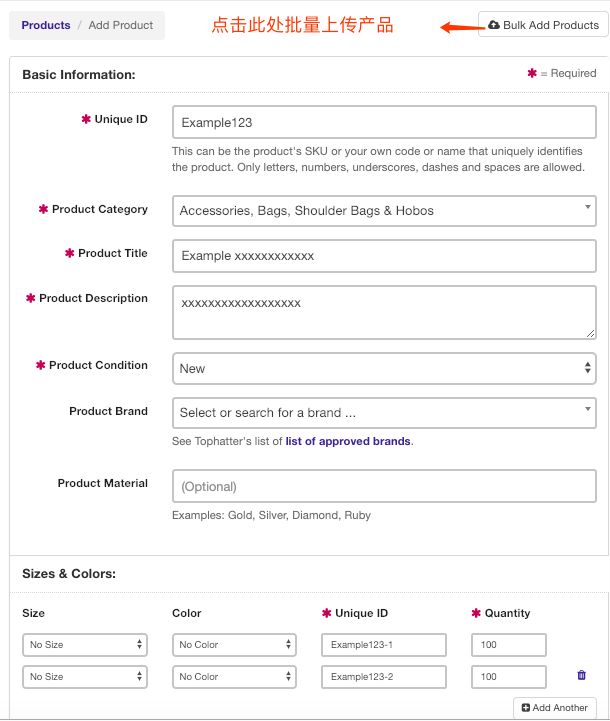Click the Product Title input field
The width and height of the screenshot is (610, 721).
click(x=384, y=255)
